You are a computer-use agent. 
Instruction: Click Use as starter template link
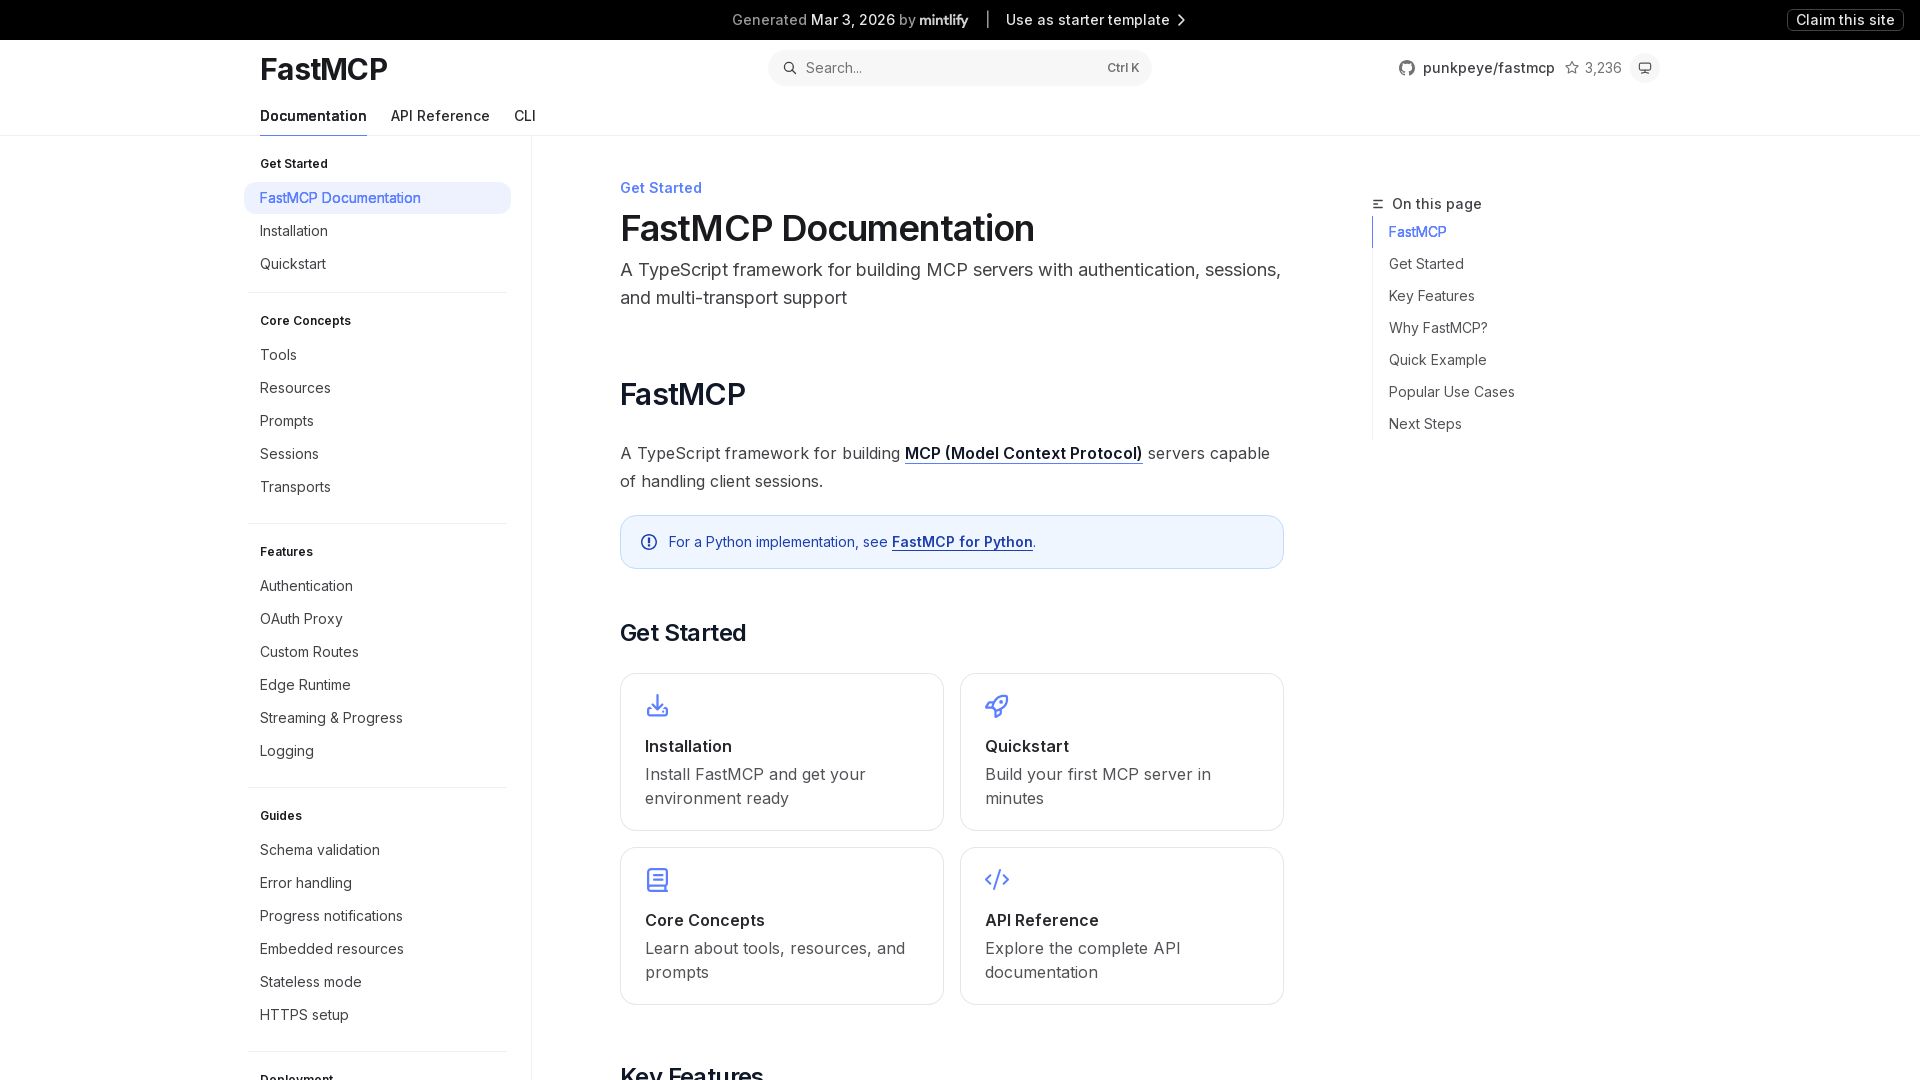[x=1087, y=20]
